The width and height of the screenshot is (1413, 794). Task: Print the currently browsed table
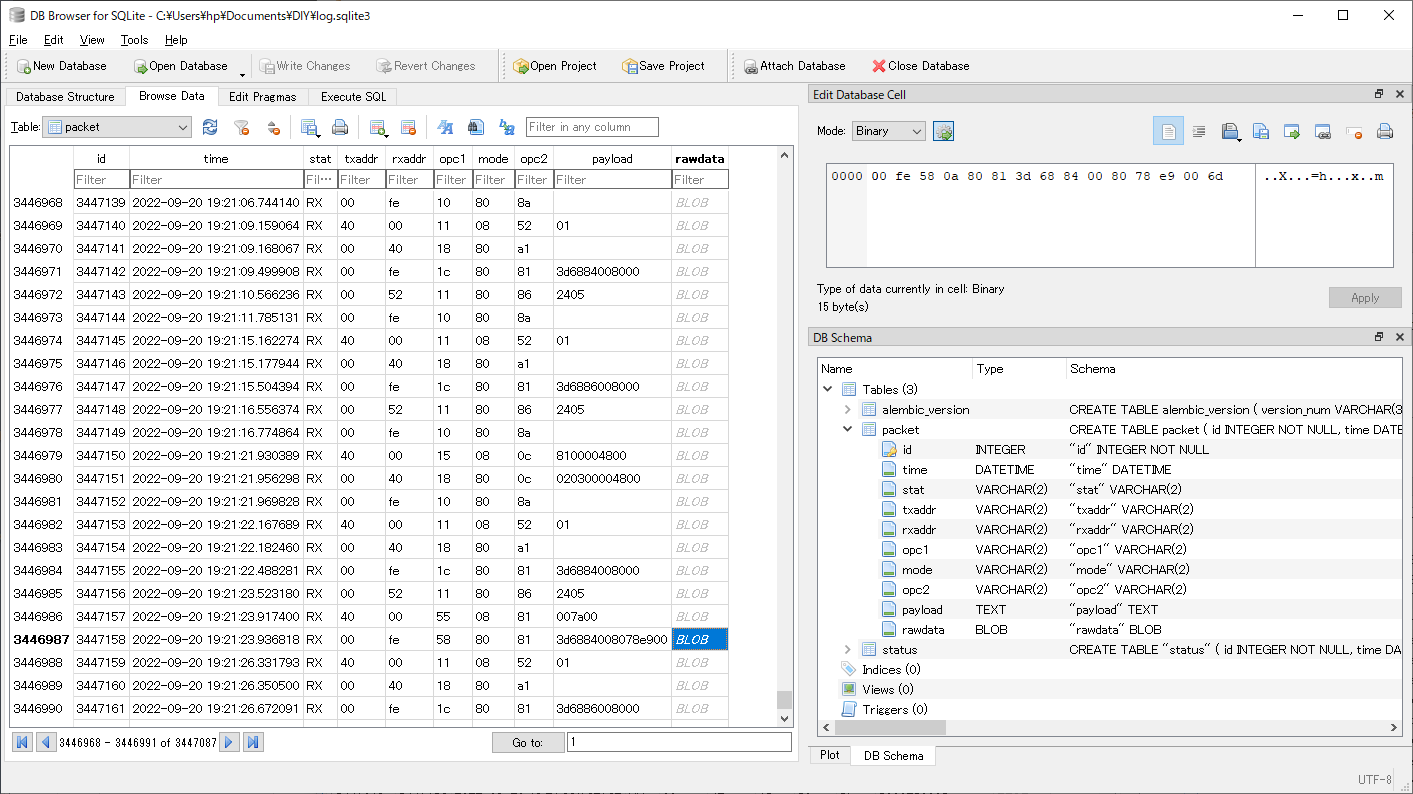[340, 127]
